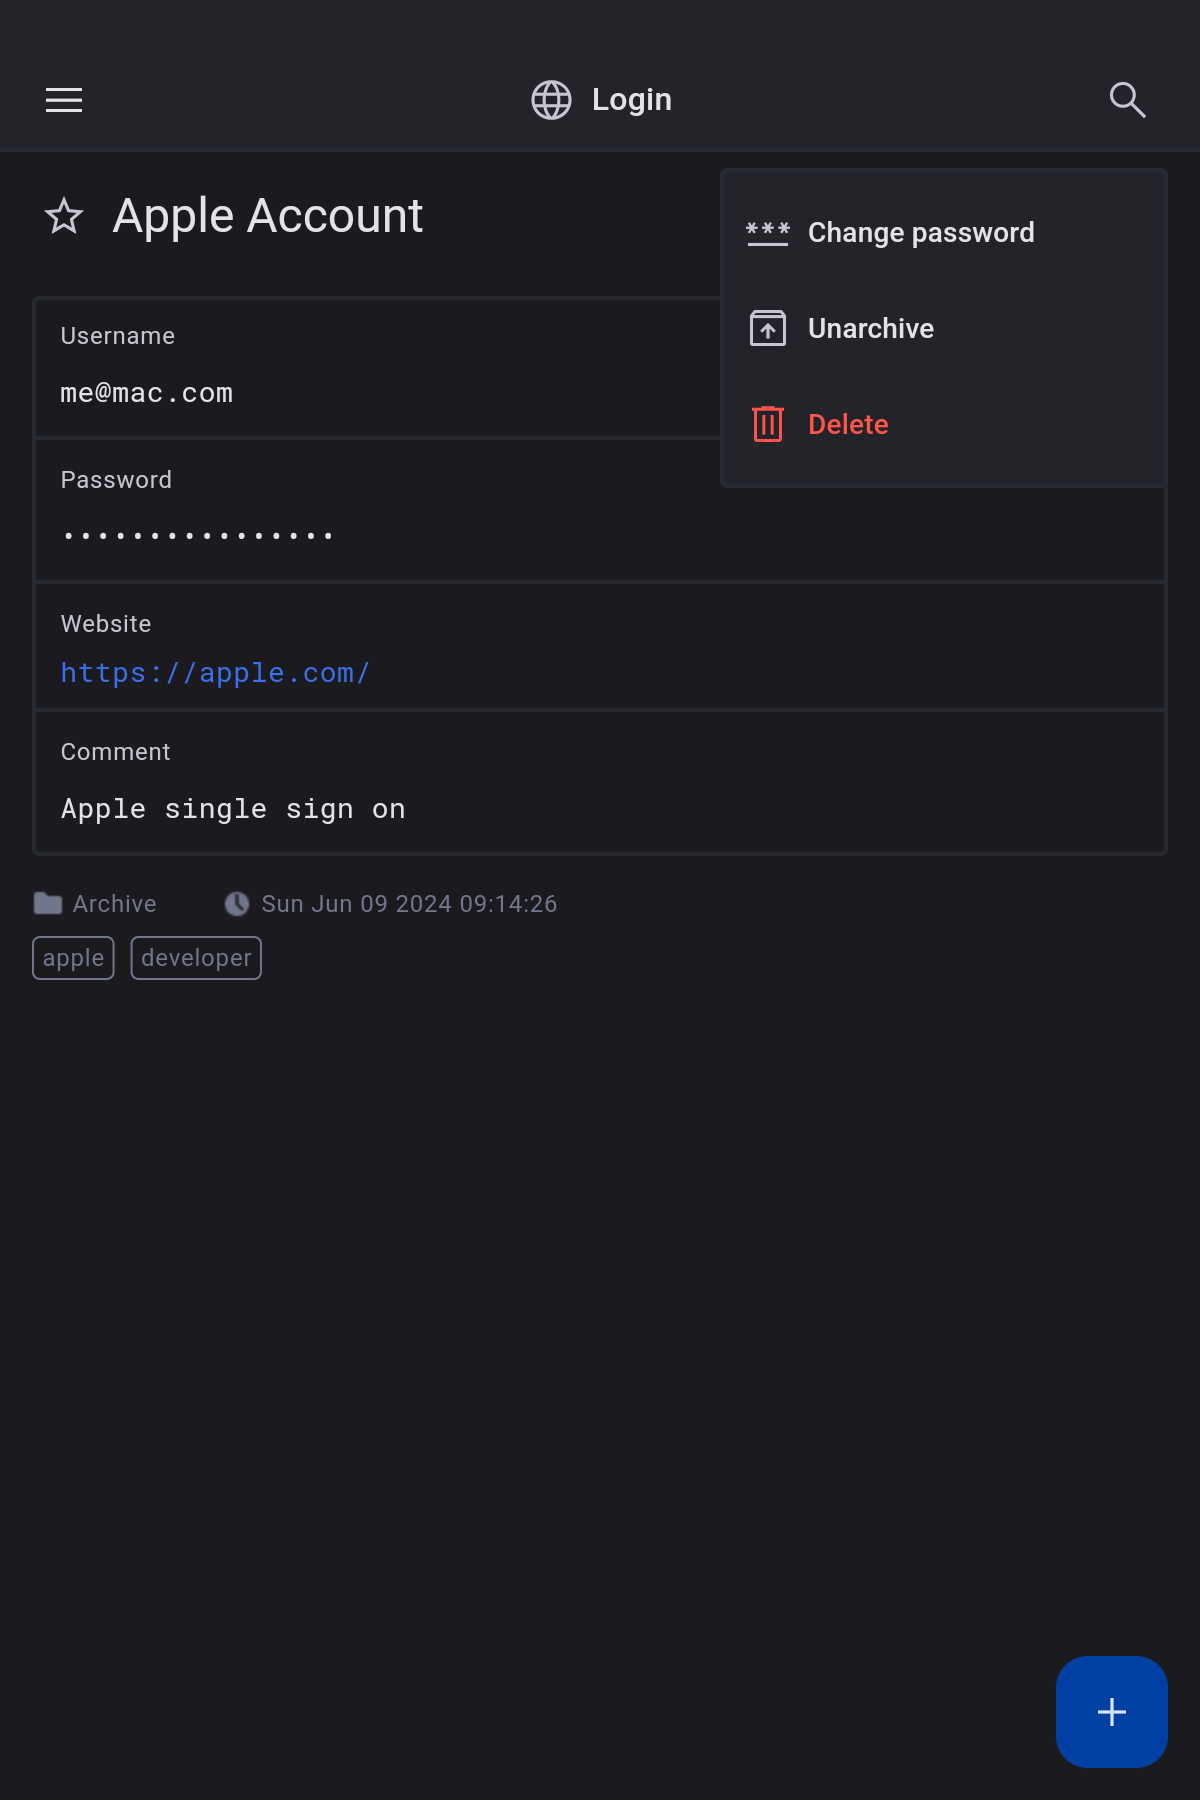Click the comment text Apple single sign on

point(233,809)
